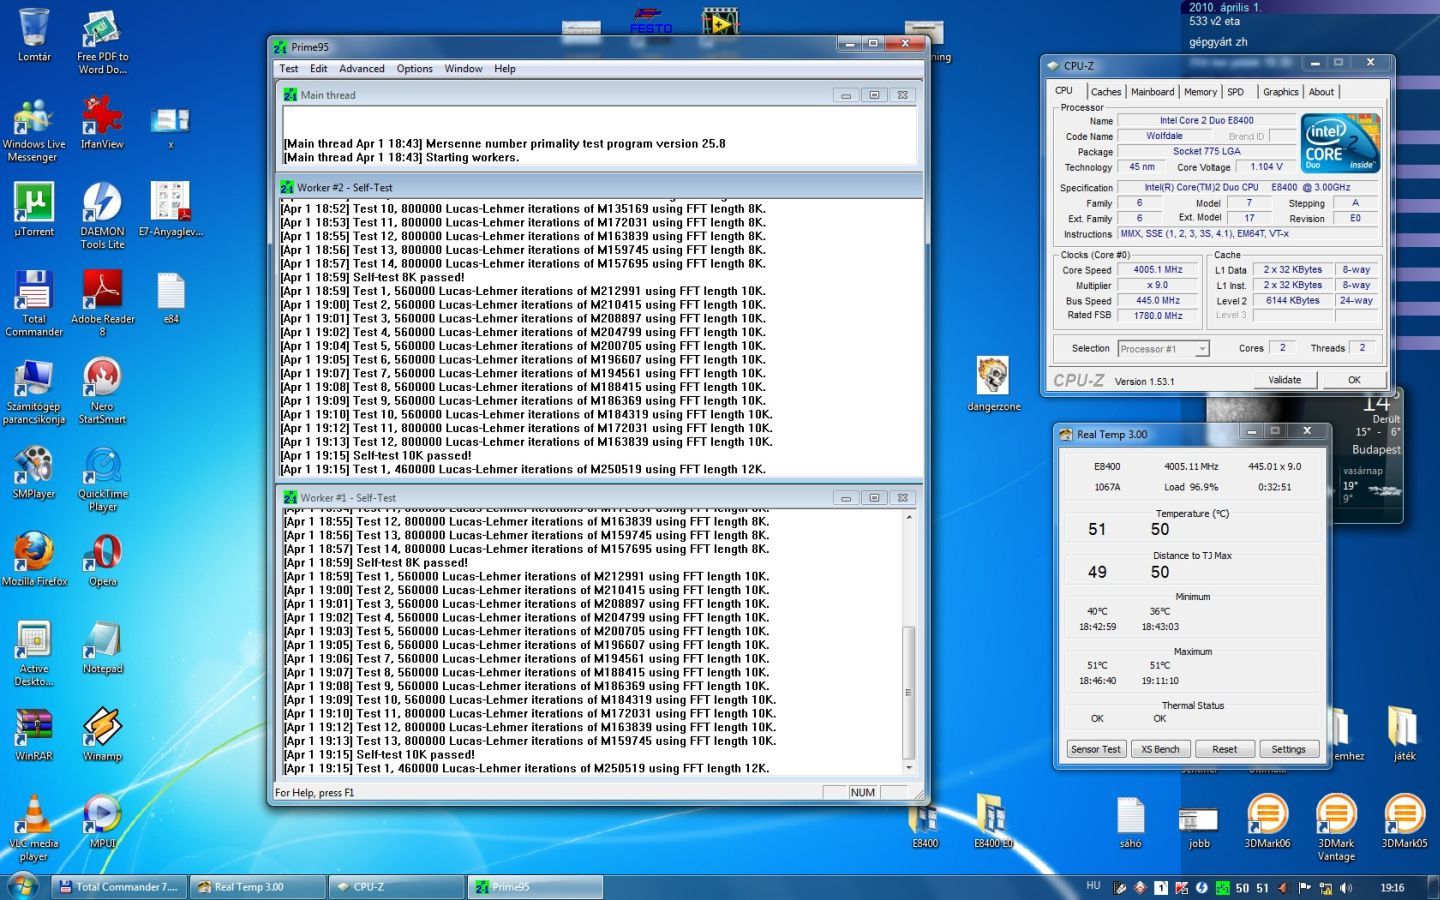Launch 3DMark Vantage shortcut
This screenshot has height=900, width=1440.
pyautogui.click(x=1335, y=828)
